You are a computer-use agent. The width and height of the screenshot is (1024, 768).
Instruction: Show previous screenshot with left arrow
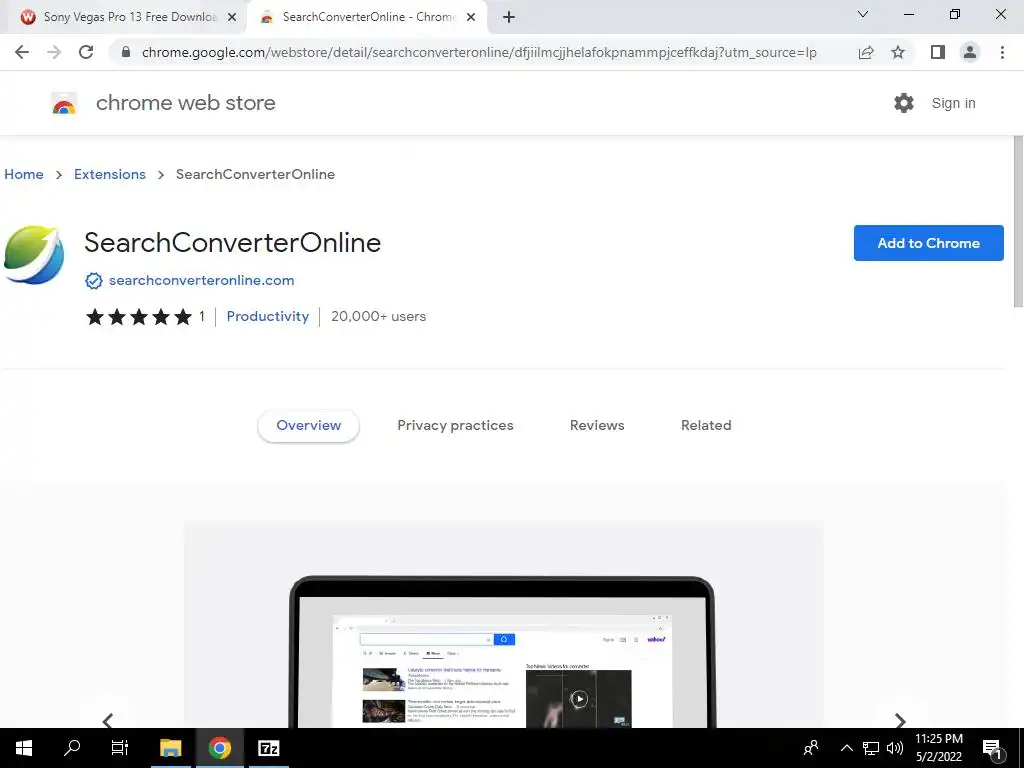pos(108,720)
